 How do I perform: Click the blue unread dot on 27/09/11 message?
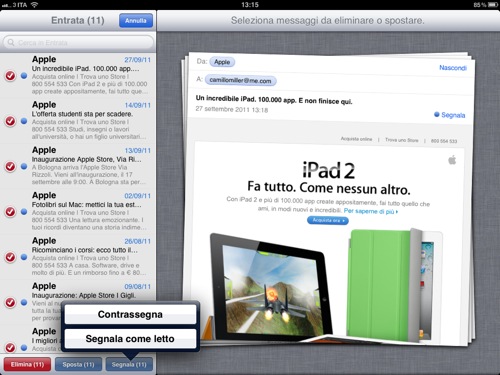[24, 76]
